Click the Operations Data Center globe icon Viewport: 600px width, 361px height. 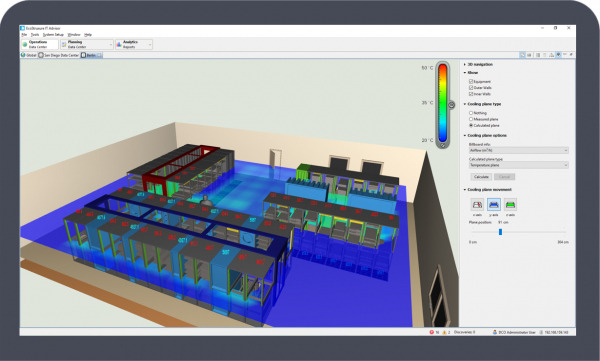click(x=25, y=44)
